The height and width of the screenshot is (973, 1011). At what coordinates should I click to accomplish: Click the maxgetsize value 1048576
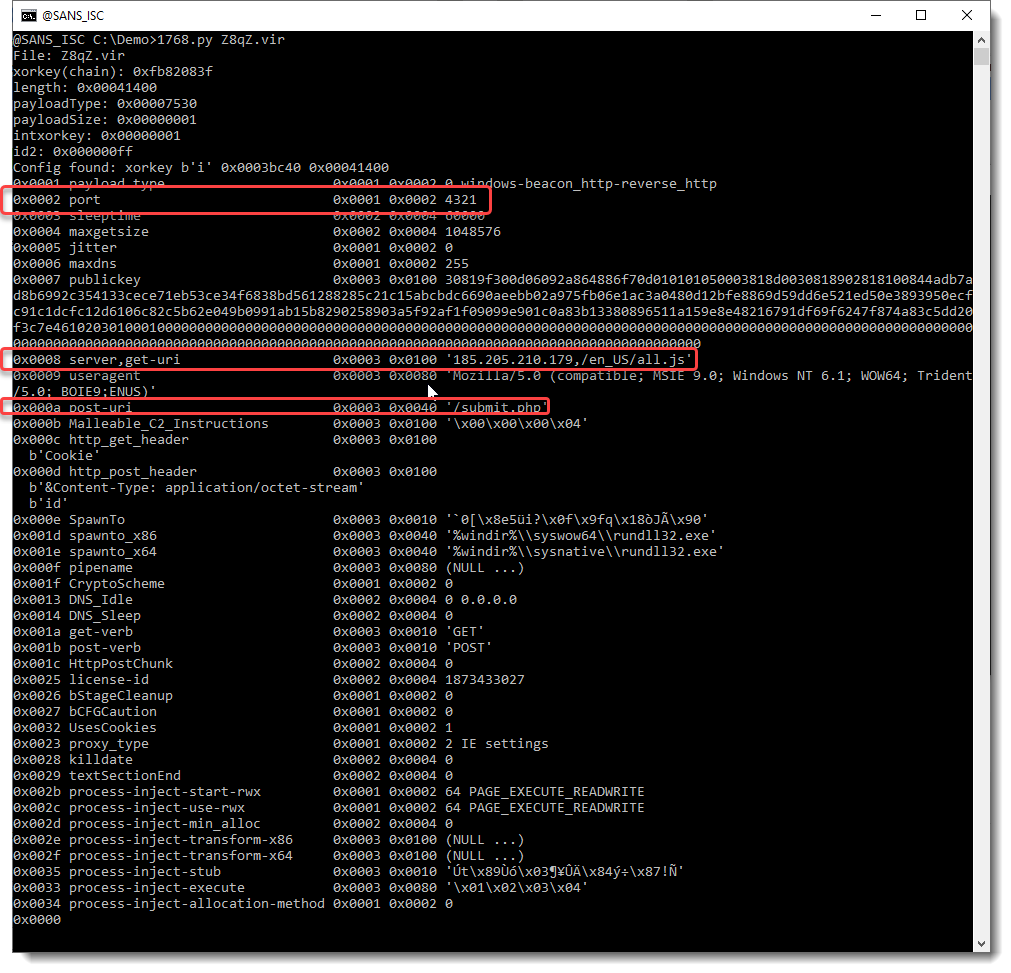click(473, 231)
